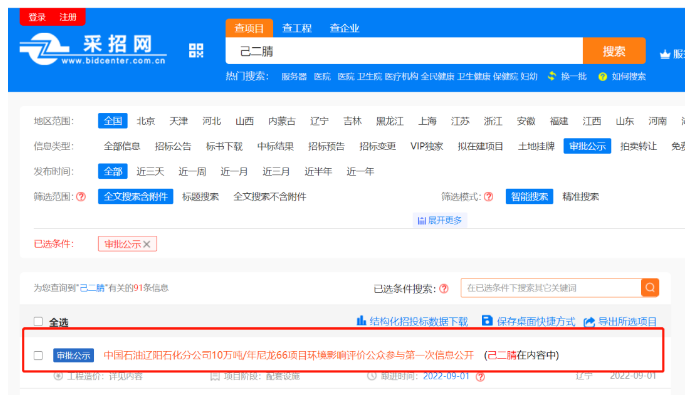Viewport: 693px width, 404px height.
Task: Switch to 查工程 search tab
Action: tap(296, 27)
